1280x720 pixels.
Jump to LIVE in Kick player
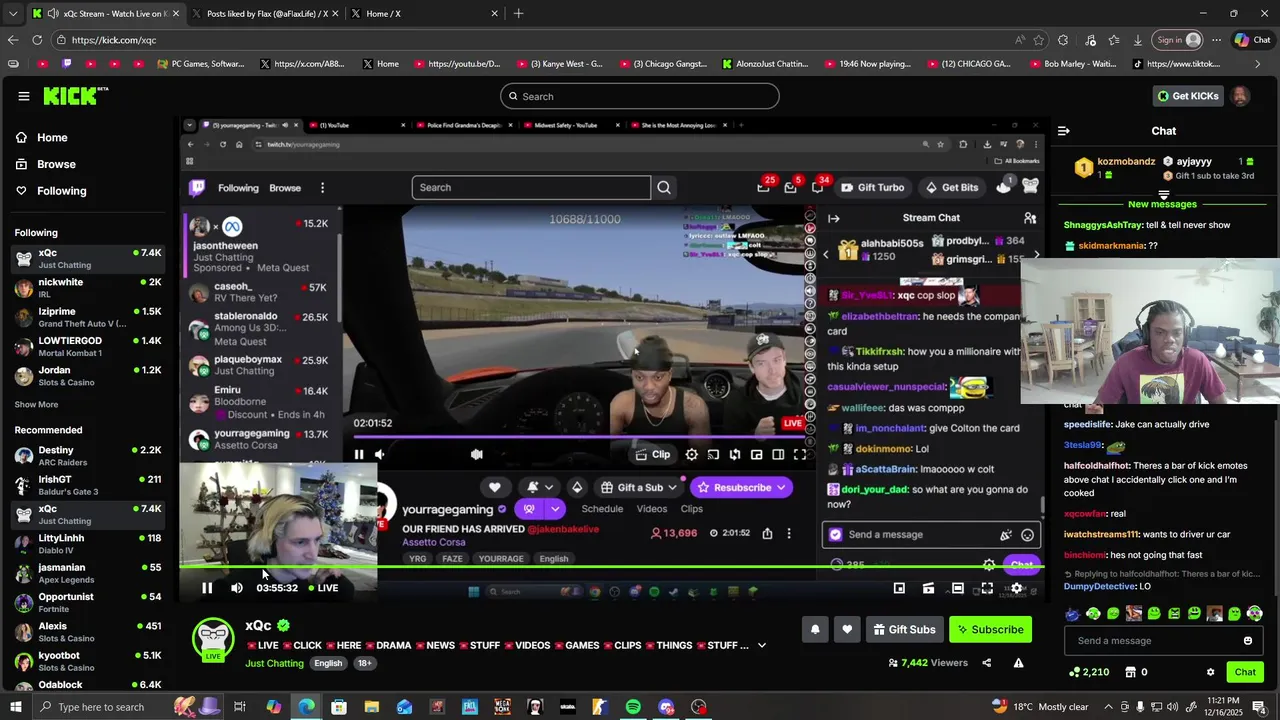click(x=323, y=588)
